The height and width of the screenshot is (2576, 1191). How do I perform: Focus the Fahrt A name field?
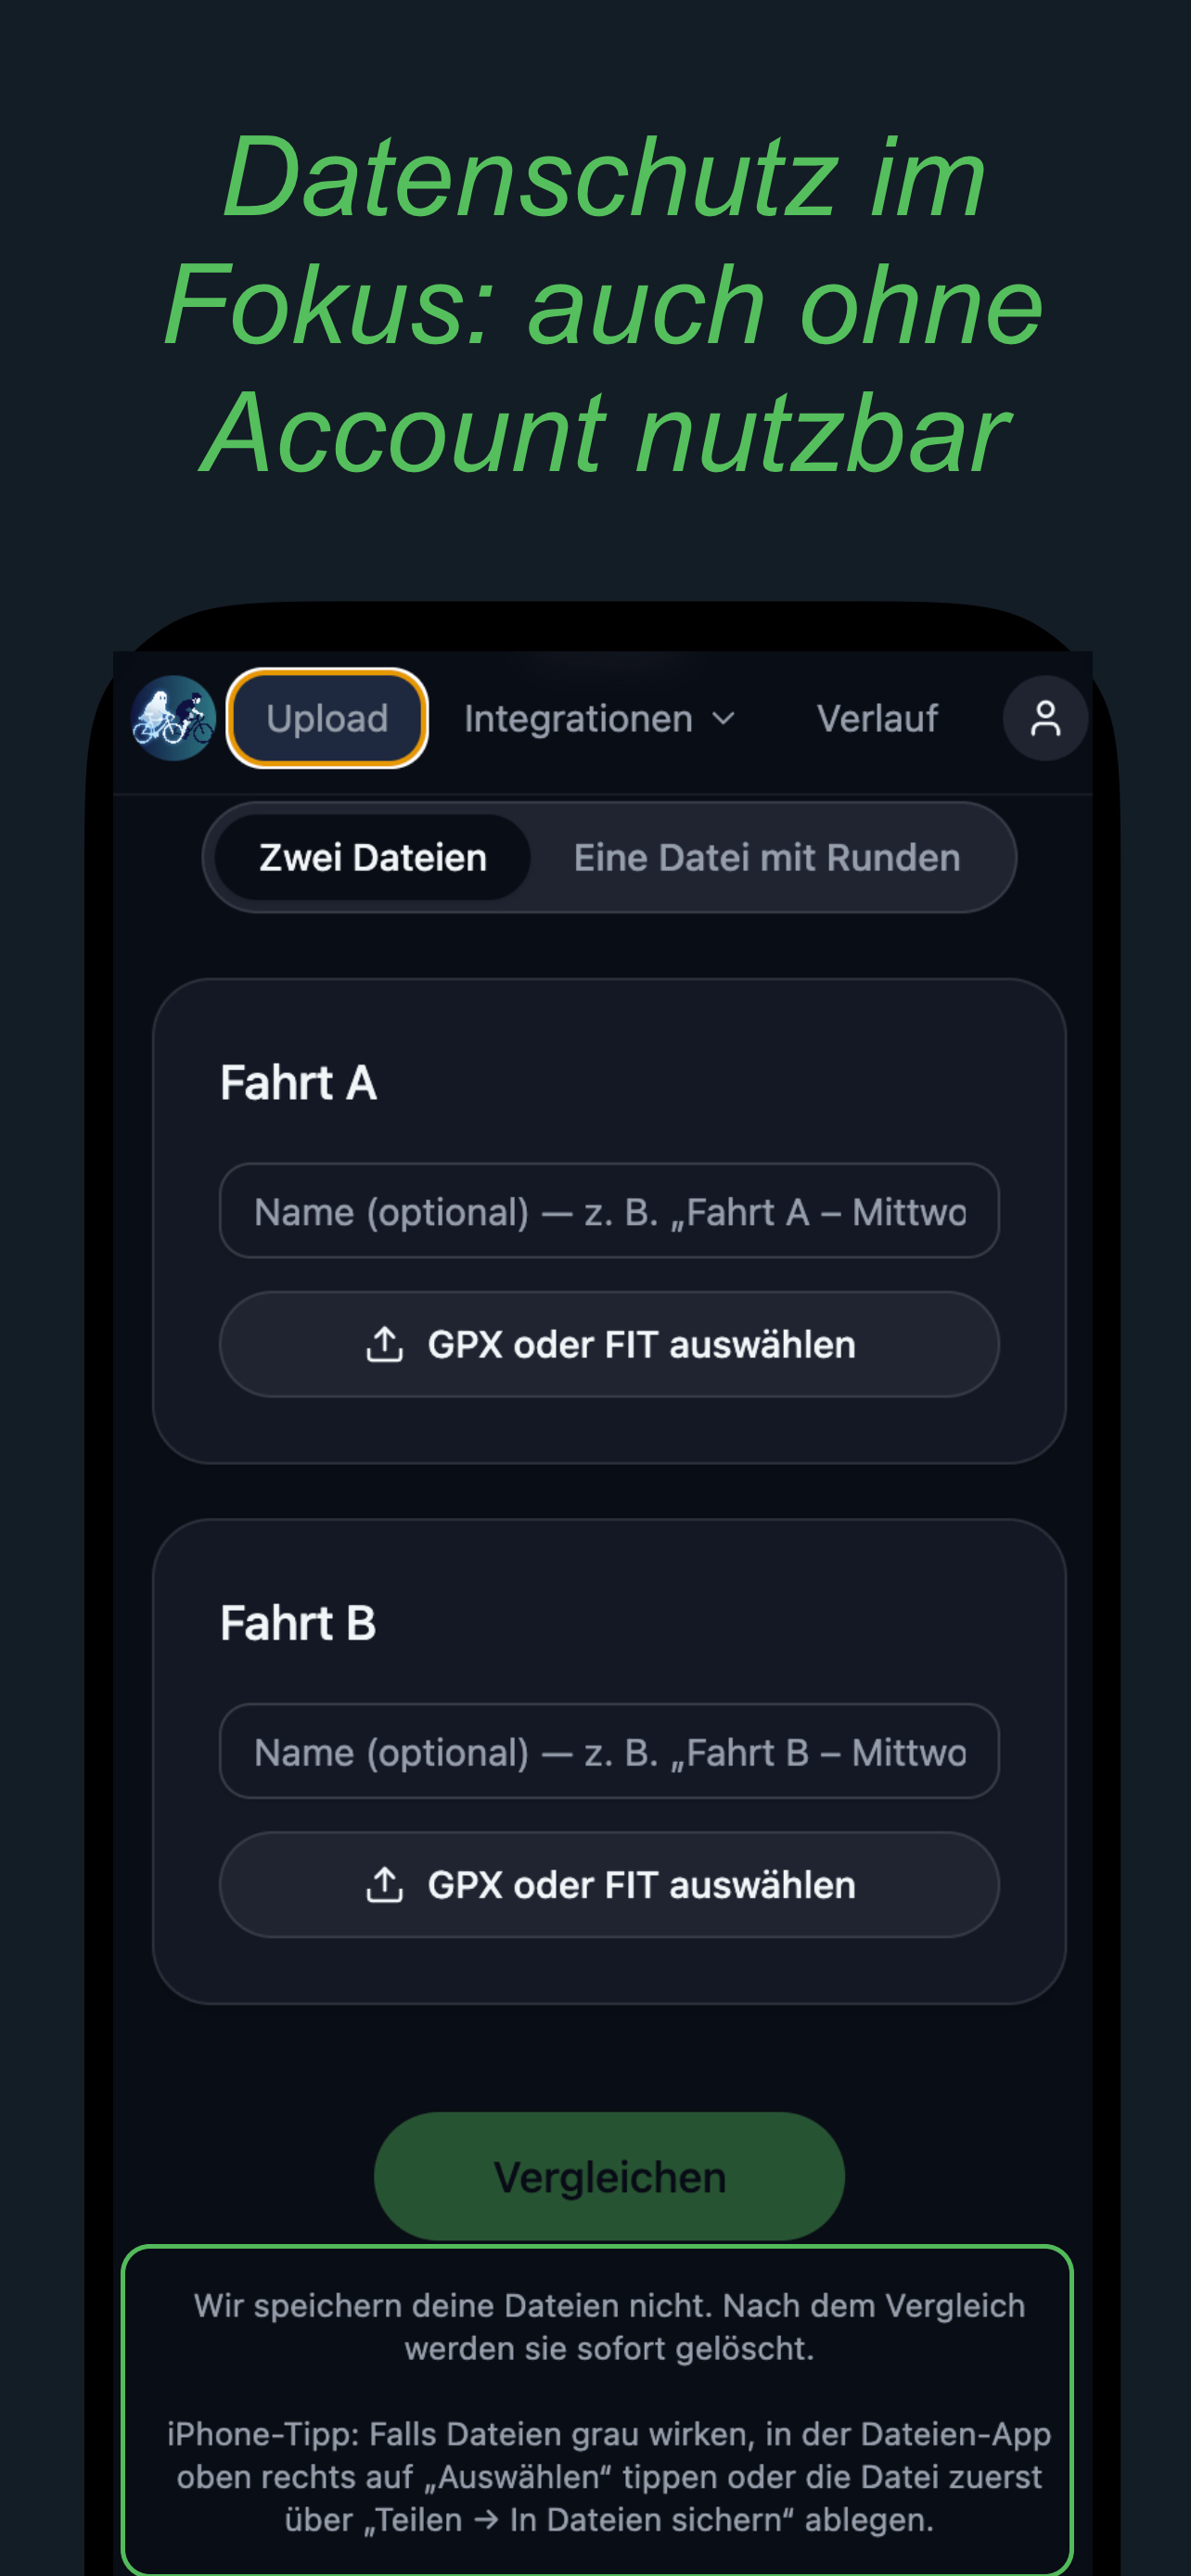(609, 1210)
